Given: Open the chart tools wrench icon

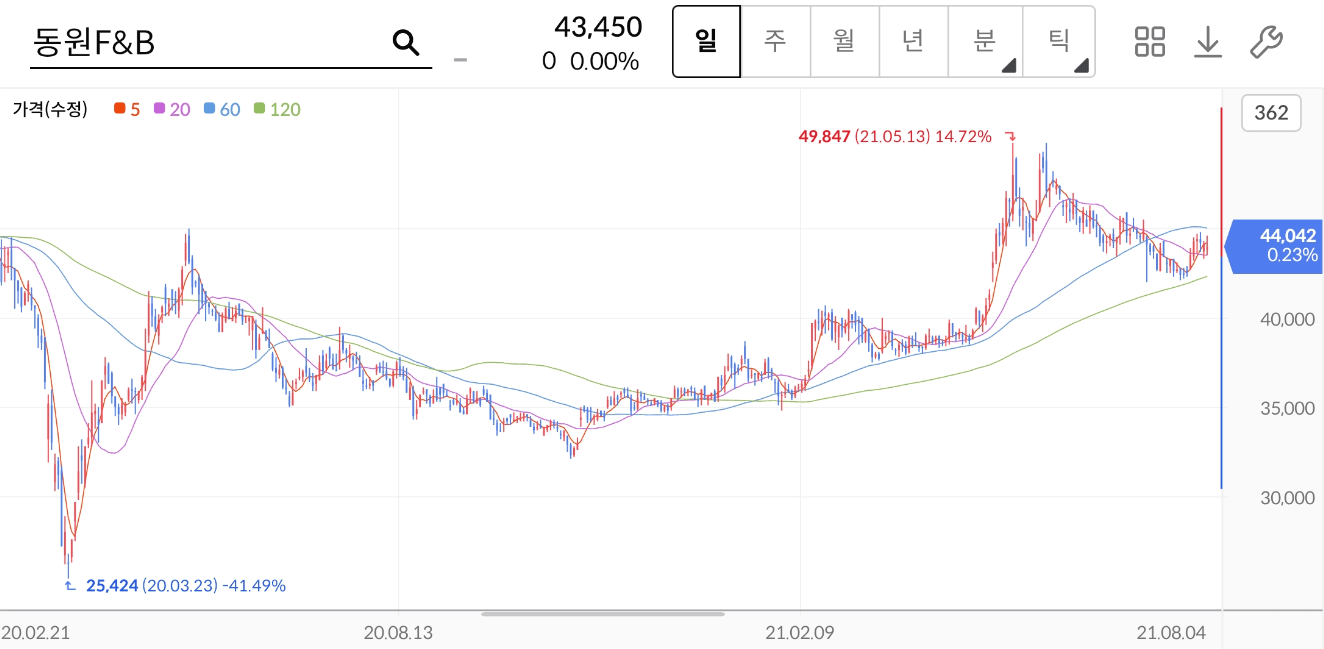Looking at the screenshot, I should coord(1266,42).
